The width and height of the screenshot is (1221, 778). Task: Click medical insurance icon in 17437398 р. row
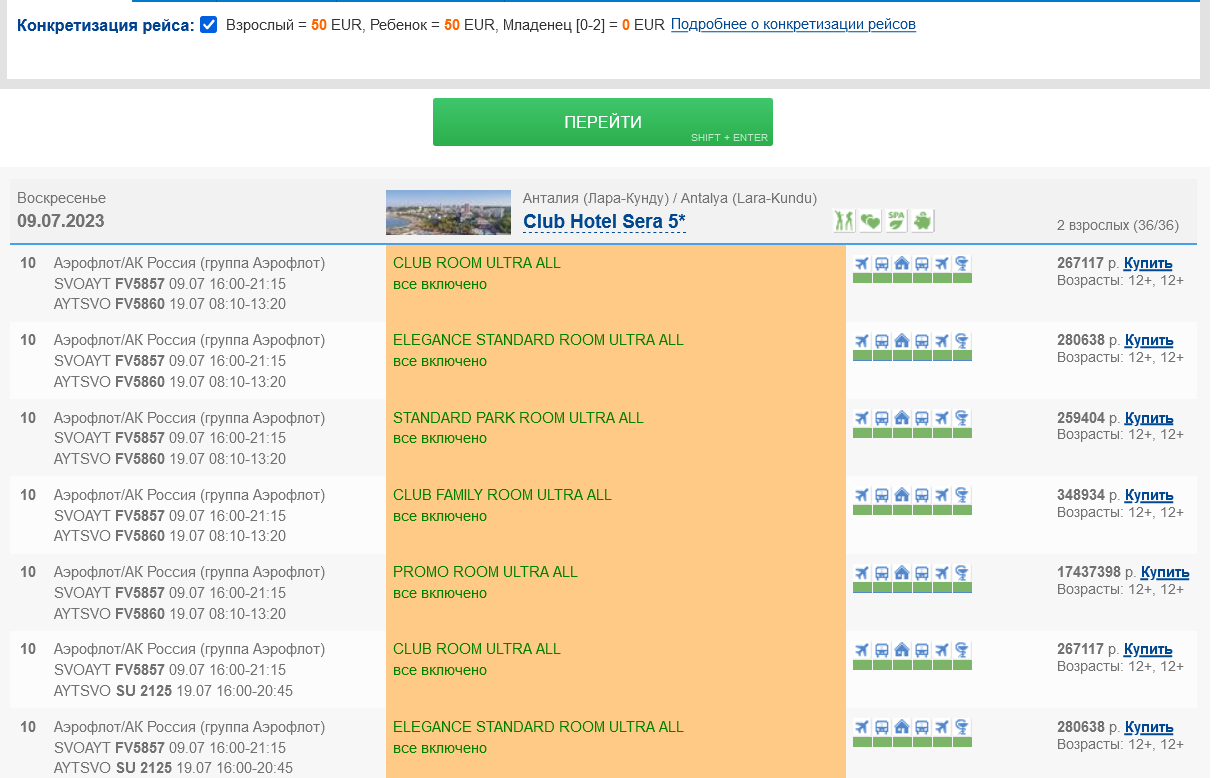(962, 572)
